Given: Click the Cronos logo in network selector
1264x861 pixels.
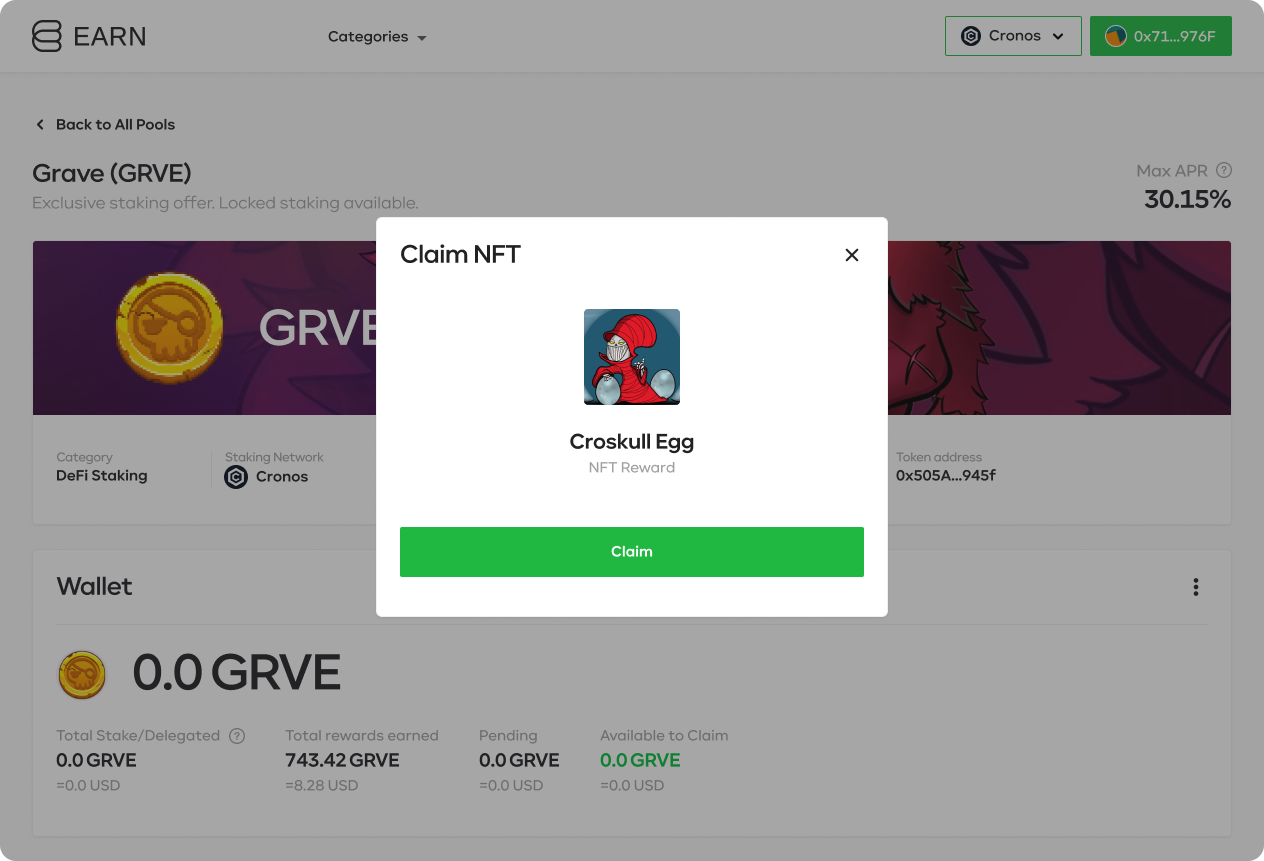Looking at the screenshot, I should coord(971,36).
